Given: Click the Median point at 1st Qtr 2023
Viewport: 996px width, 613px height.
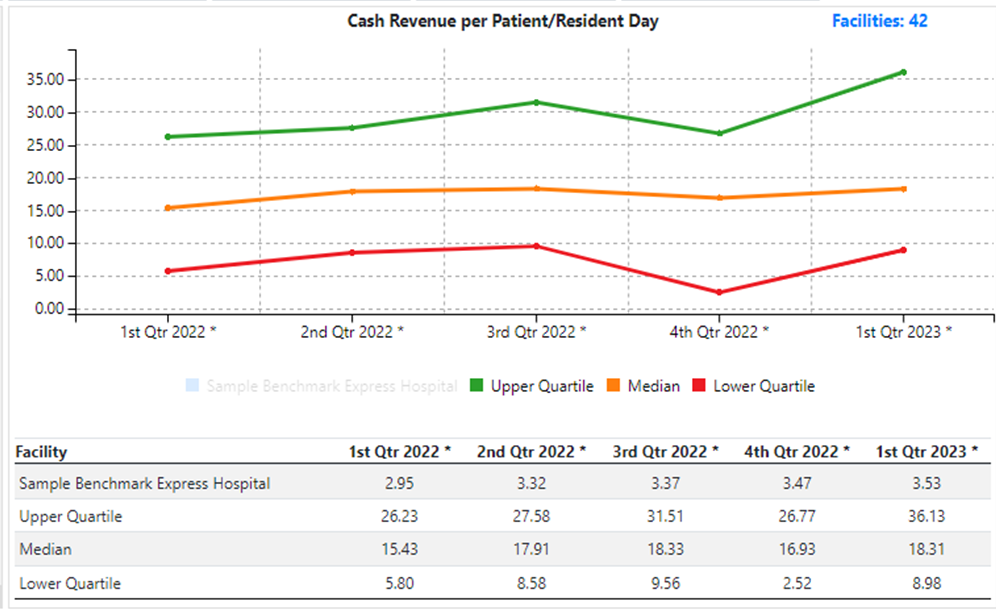Looking at the screenshot, I should [903, 189].
